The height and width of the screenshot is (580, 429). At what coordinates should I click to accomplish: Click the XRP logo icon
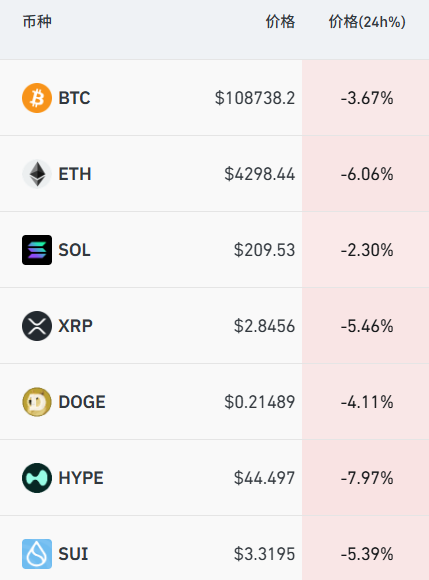(37, 326)
